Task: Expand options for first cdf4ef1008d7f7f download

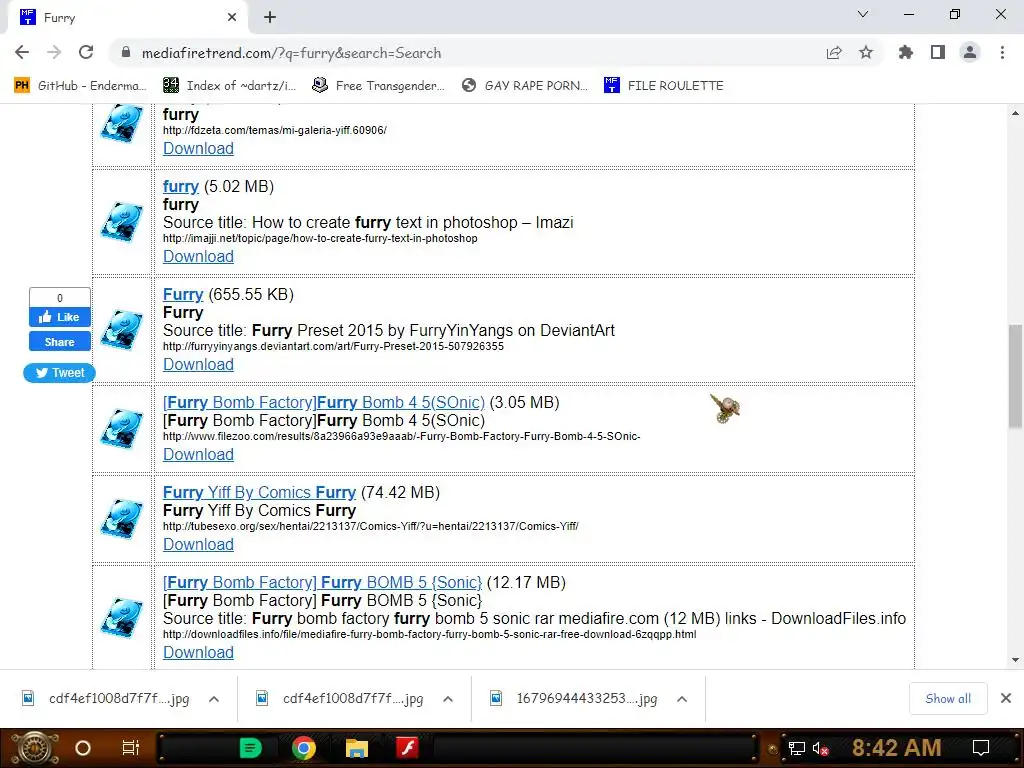Action: point(214,699)
